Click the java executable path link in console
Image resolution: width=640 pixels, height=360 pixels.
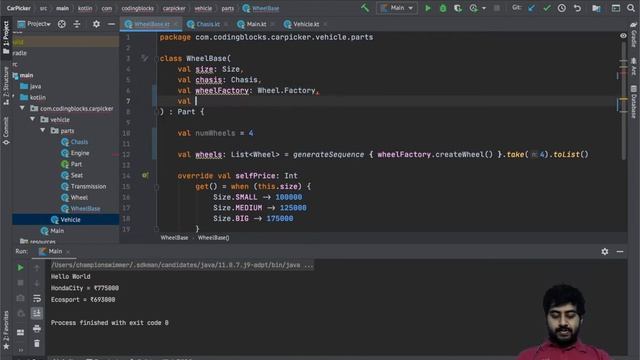coord(182,265)
